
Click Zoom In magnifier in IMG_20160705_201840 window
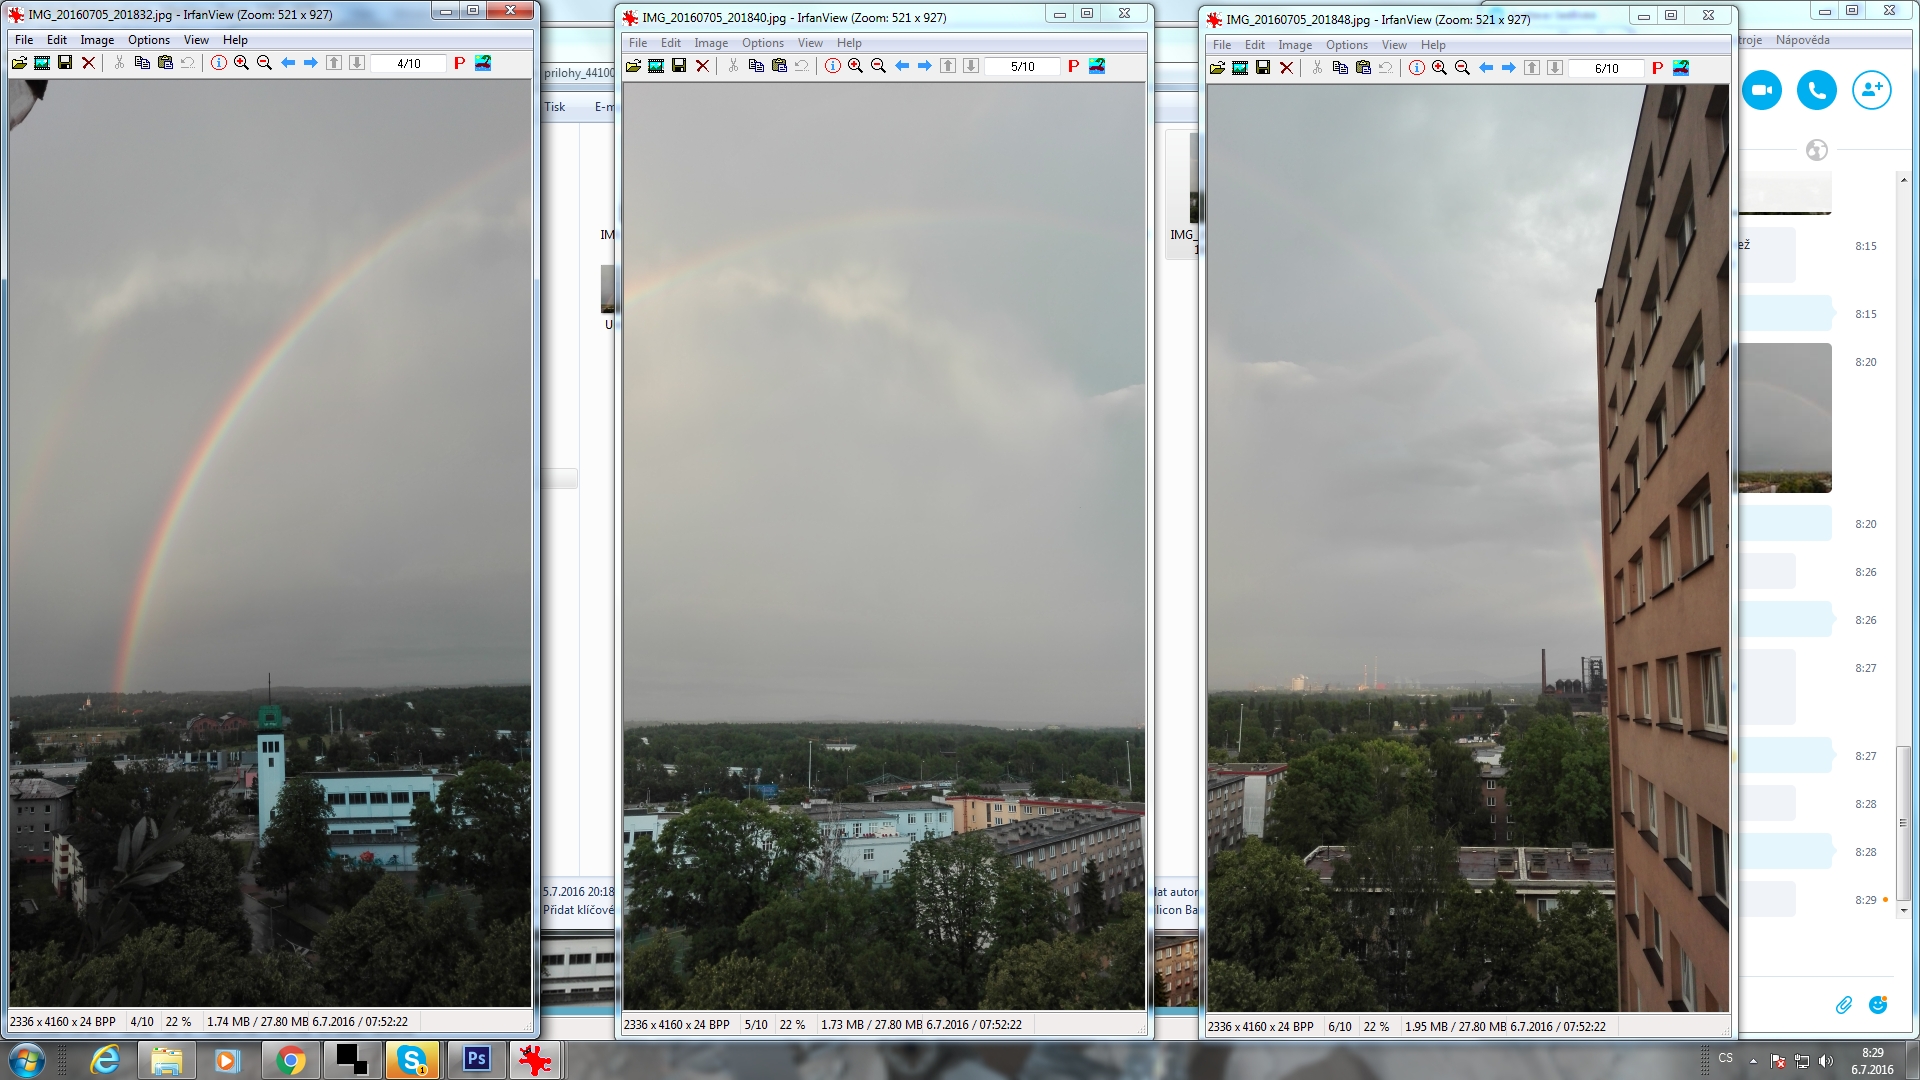[855, 66]
